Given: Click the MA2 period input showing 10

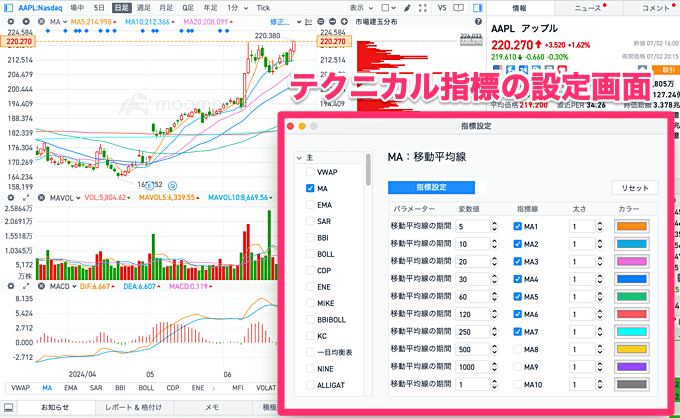Looking at the screenshot, I should point(473,244).
